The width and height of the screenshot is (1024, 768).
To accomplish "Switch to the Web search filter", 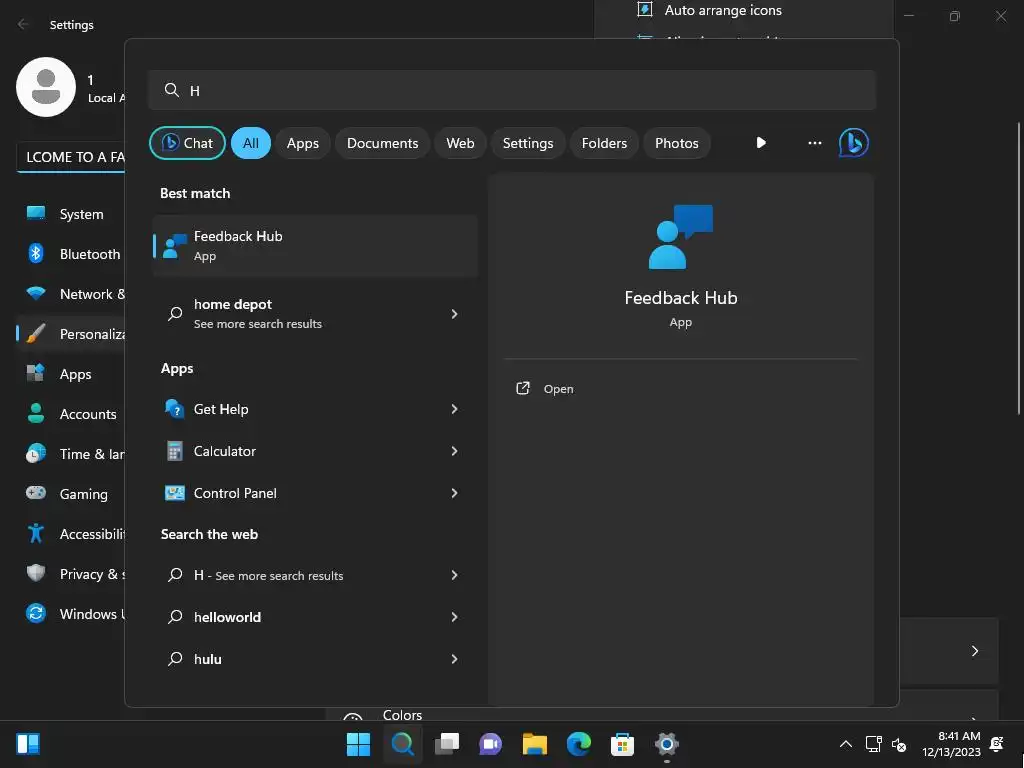I will point(460,143).
